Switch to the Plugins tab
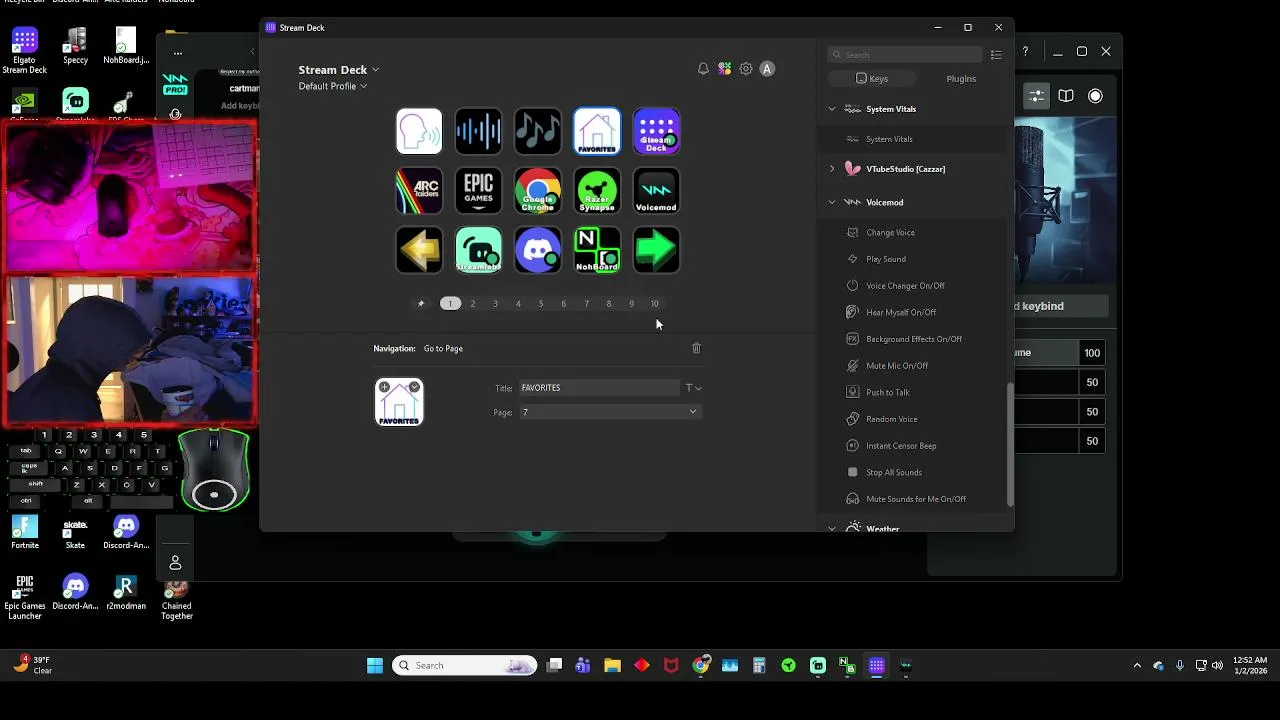 point(961,79)
